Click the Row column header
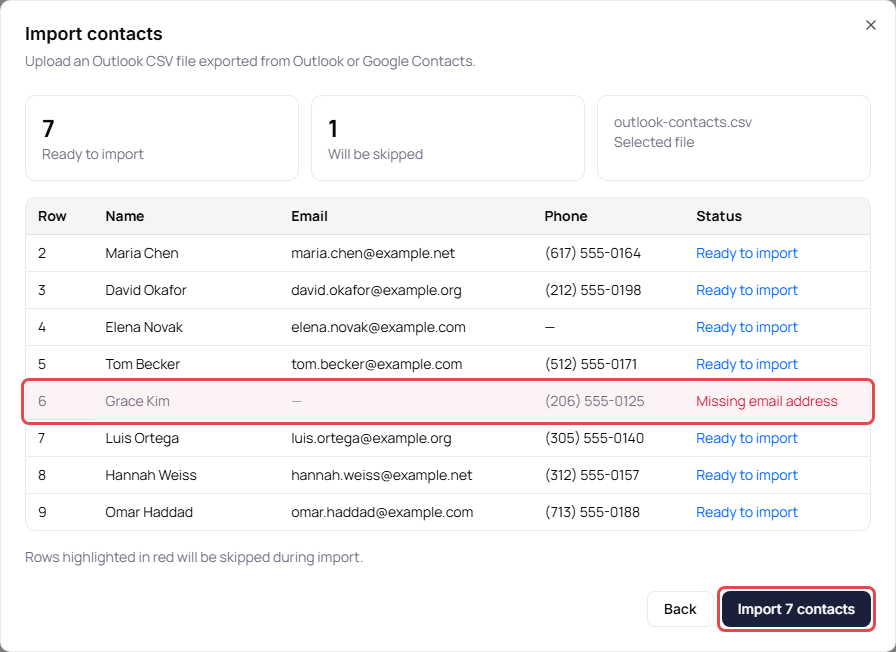Viewport: 896px width, 652px height. 52,216
